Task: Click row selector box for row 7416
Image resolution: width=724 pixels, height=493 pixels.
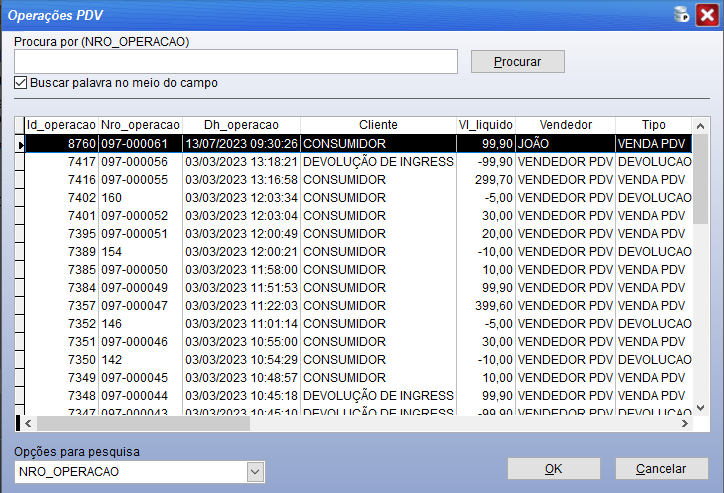Action: coord(19,180)
